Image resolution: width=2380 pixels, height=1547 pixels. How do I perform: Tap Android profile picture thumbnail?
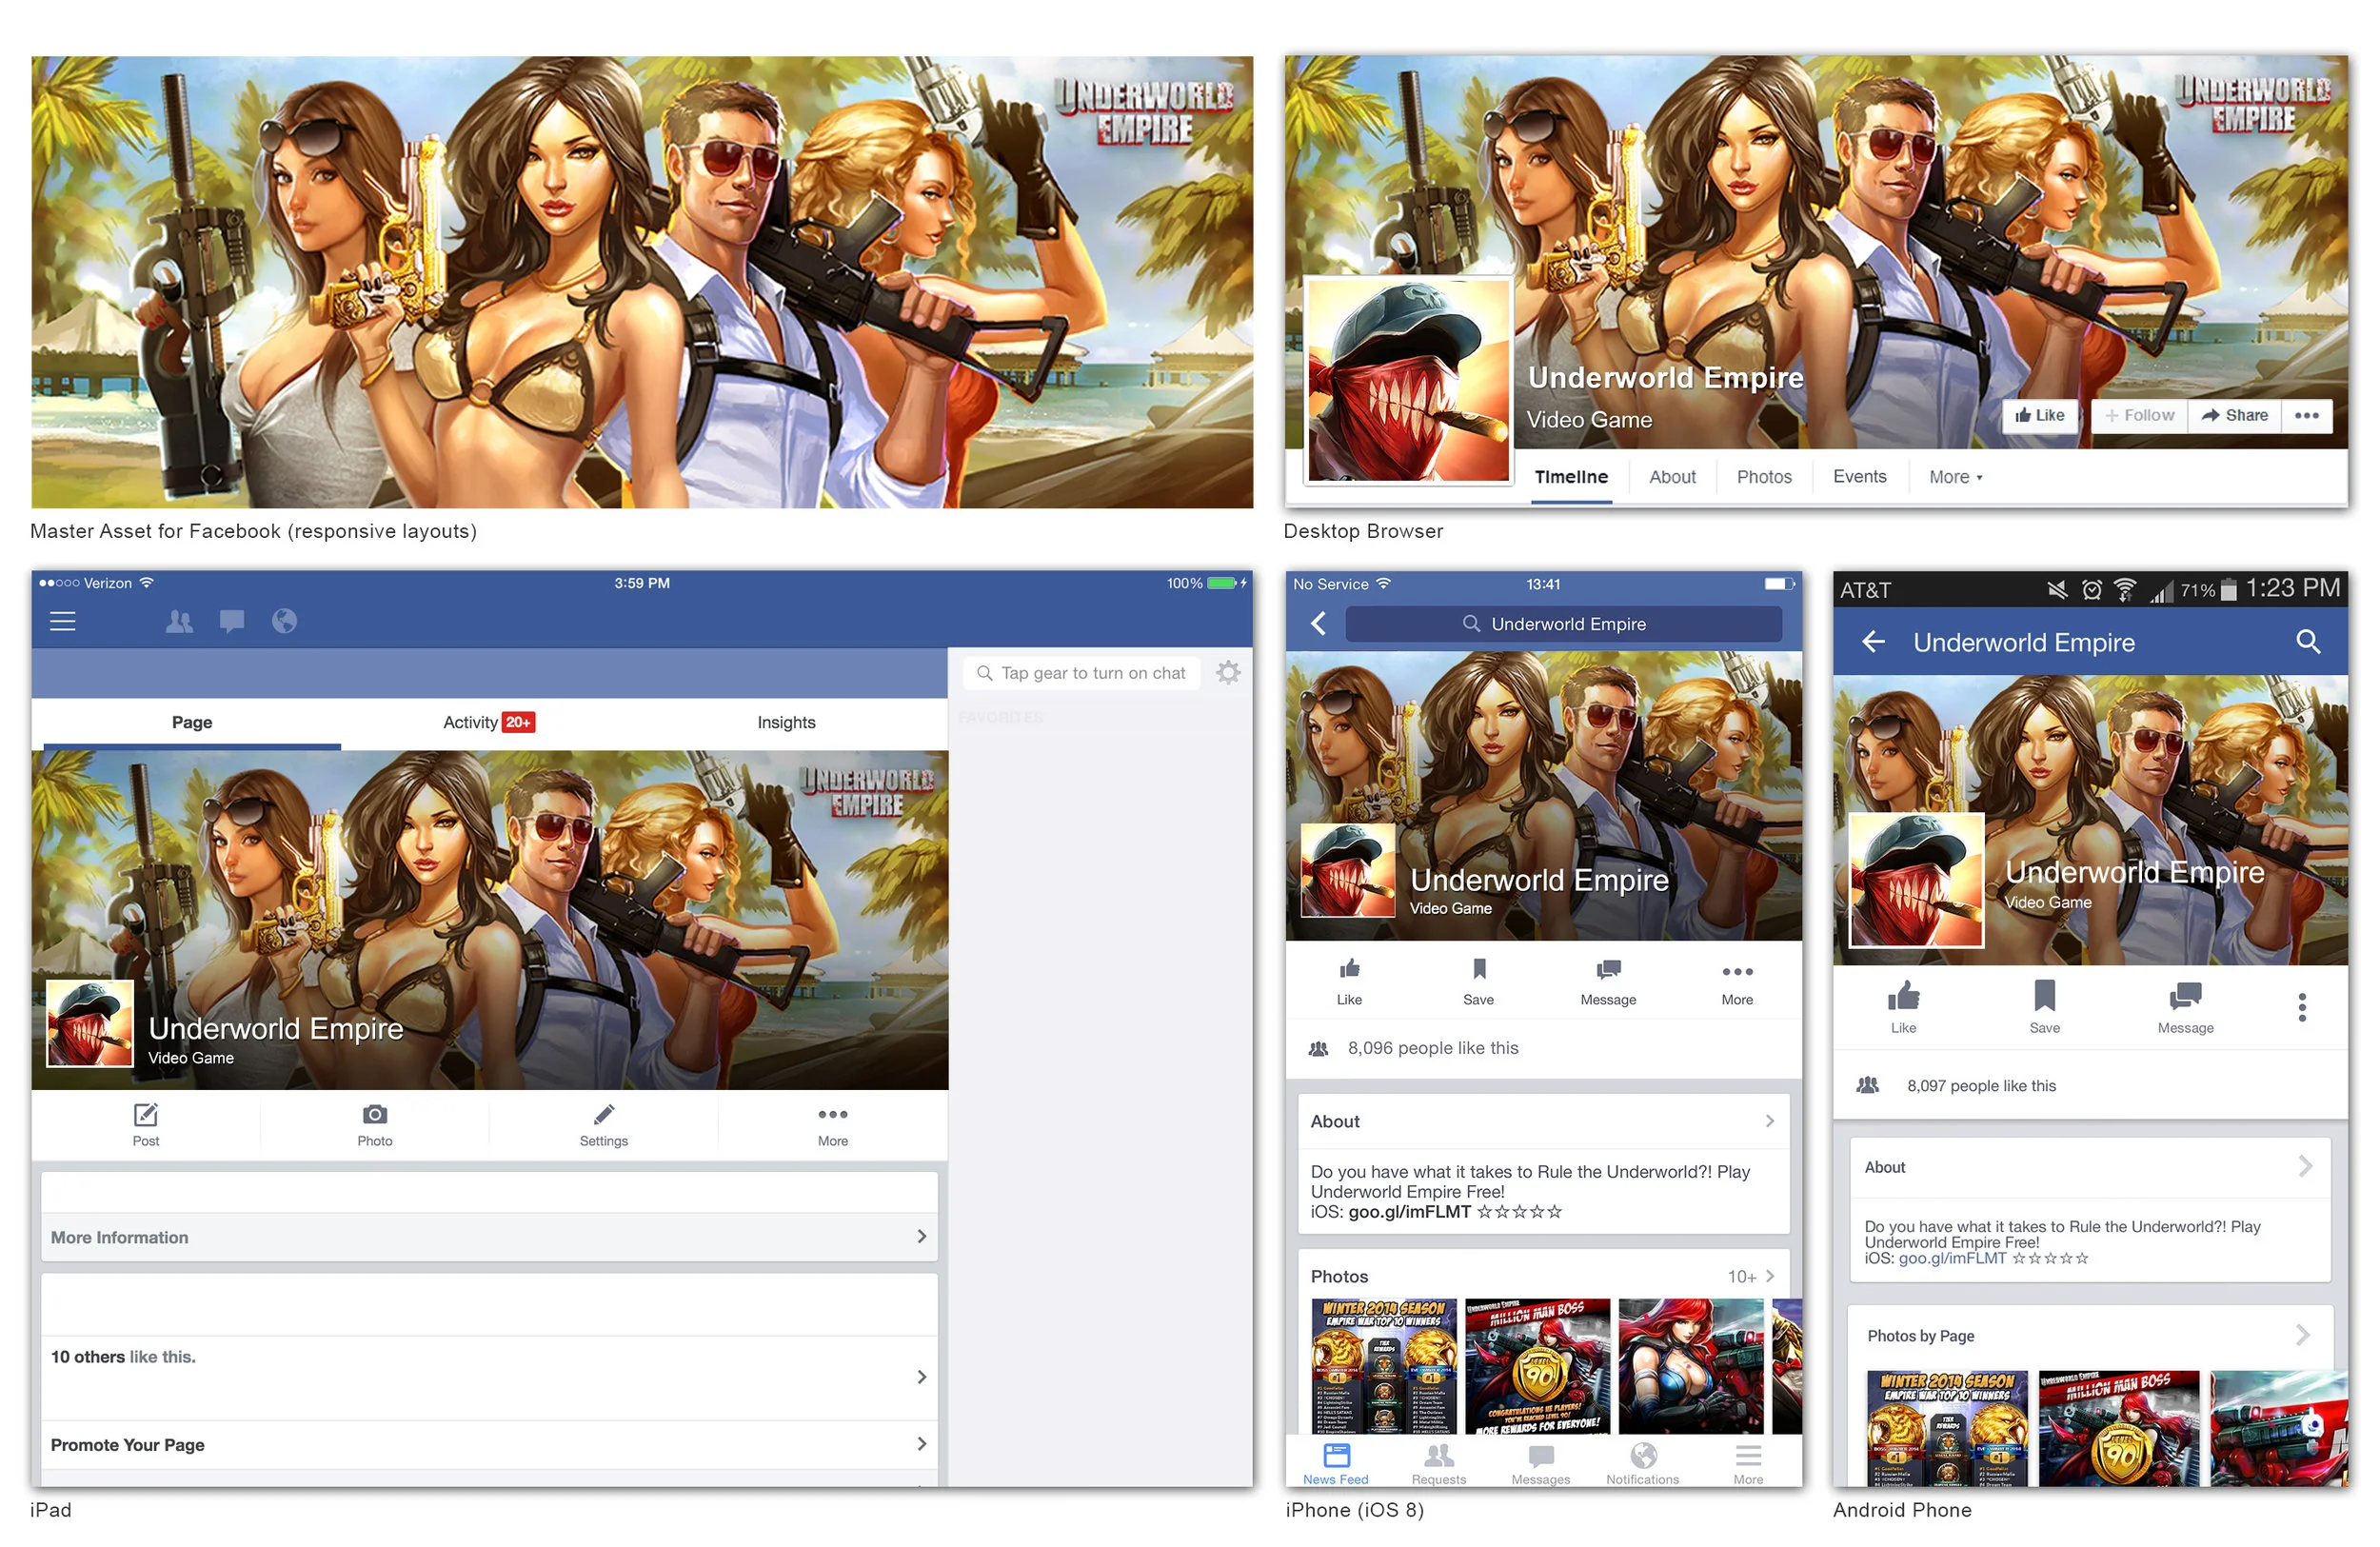click(1917, 881)
